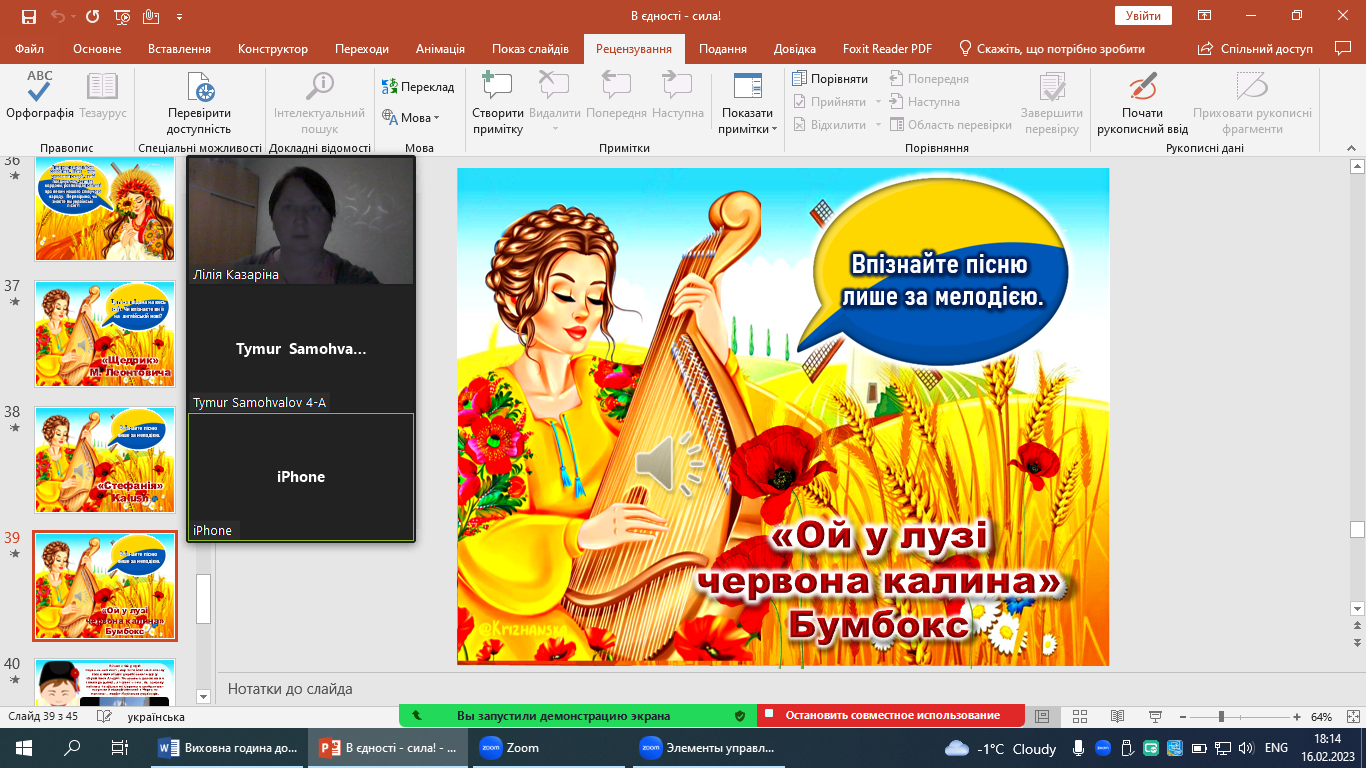
Task: Switch to Normal view in status bar
Action: (1042, 717)
